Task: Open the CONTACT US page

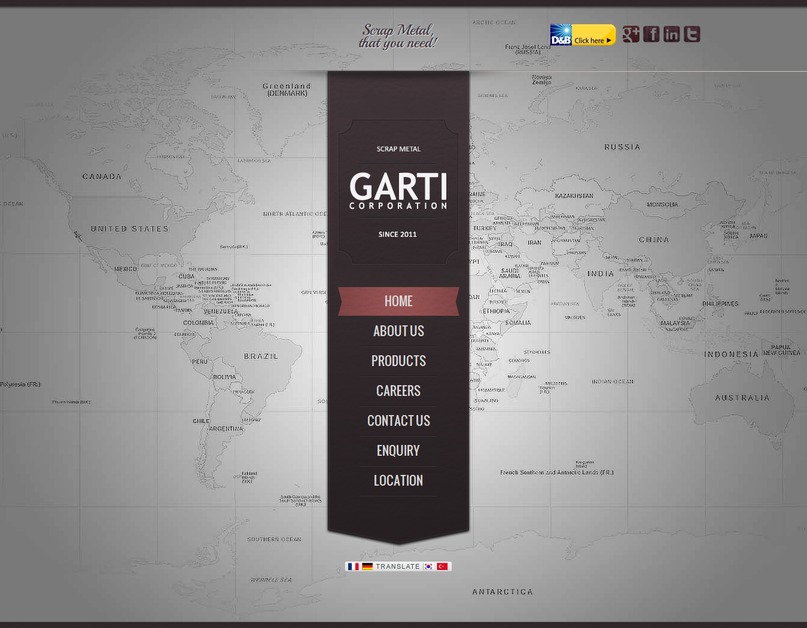Action: (398, 421)
